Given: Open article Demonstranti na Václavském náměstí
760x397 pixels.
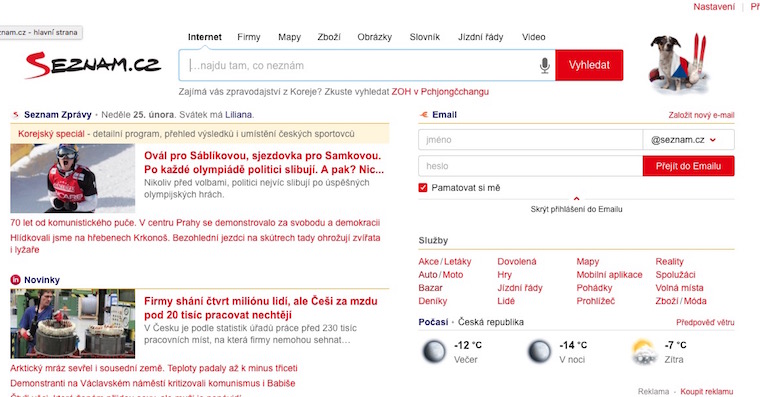Looking at the screenshot, I should (153, 383).
